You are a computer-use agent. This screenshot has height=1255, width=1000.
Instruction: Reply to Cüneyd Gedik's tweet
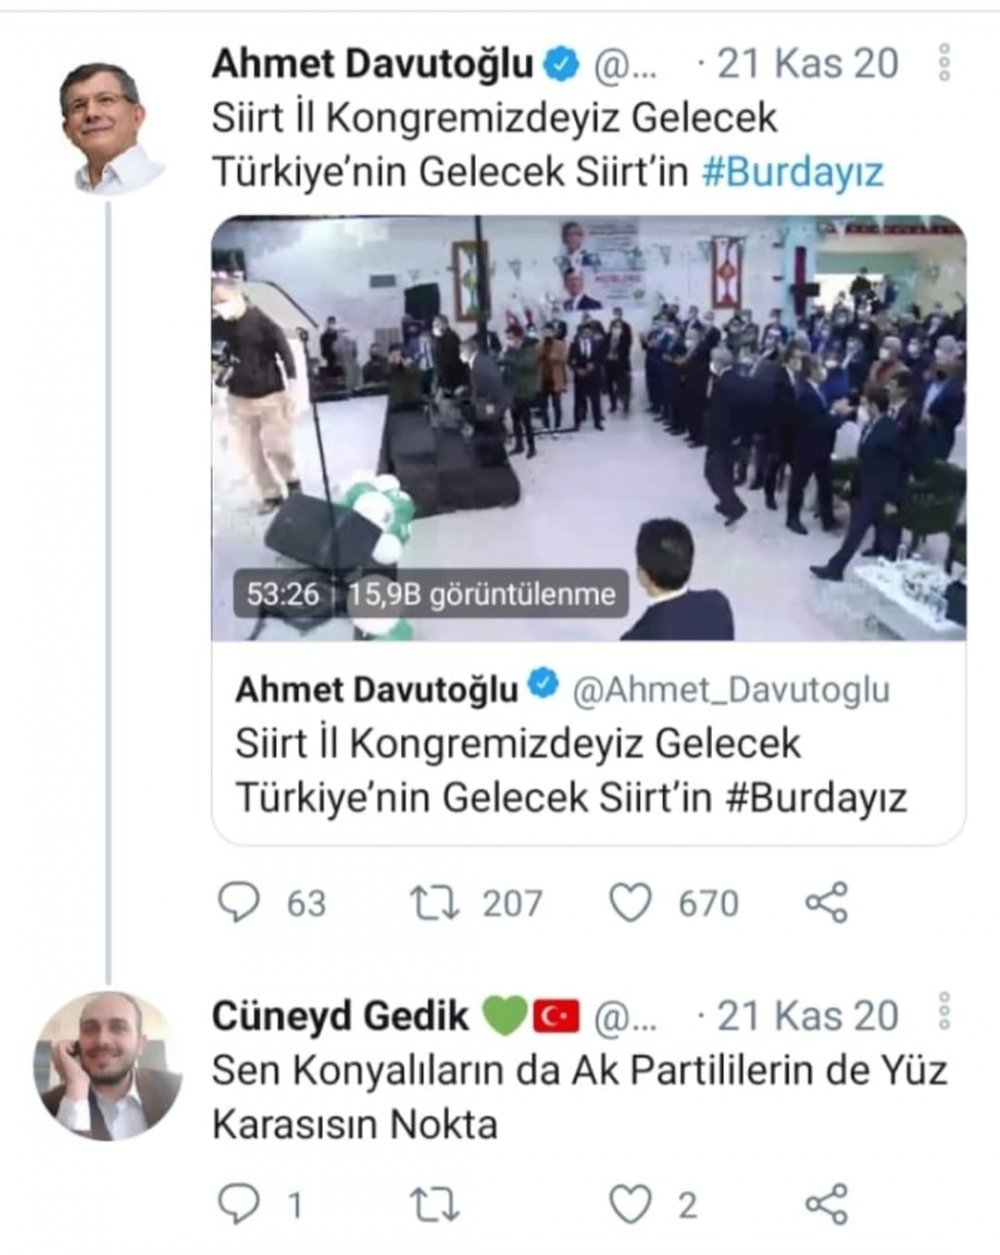tap(238, 1205)
